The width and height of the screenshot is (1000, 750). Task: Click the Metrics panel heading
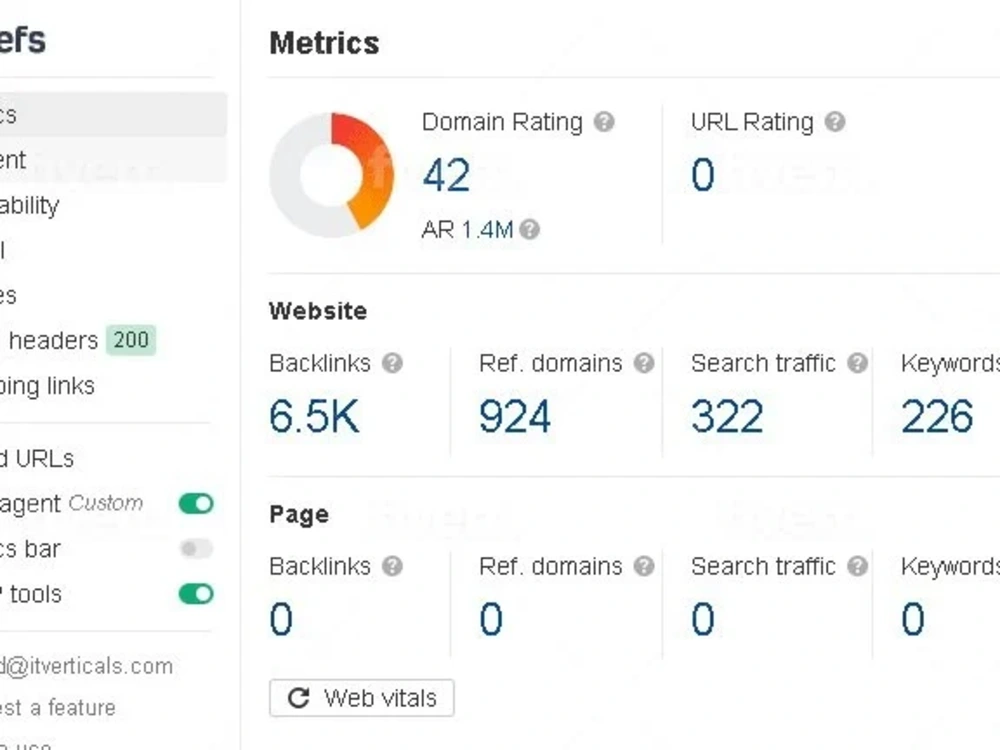point(324,43)
